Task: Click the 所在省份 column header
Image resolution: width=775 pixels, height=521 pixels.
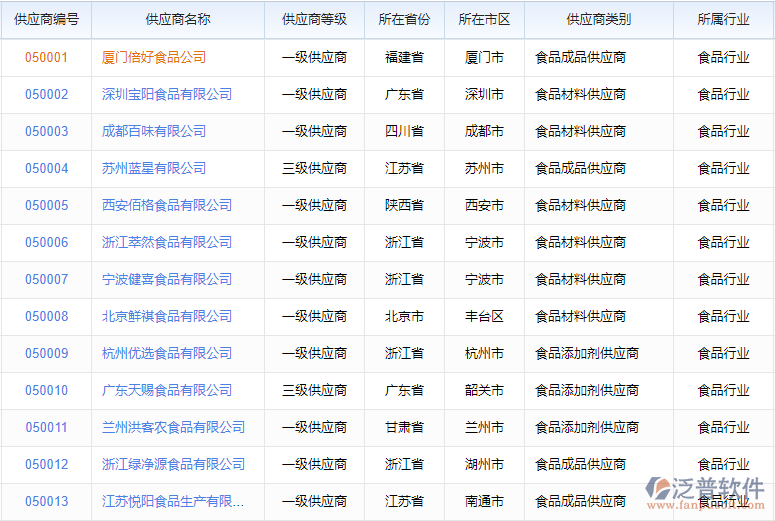Action: coord(404,19)
